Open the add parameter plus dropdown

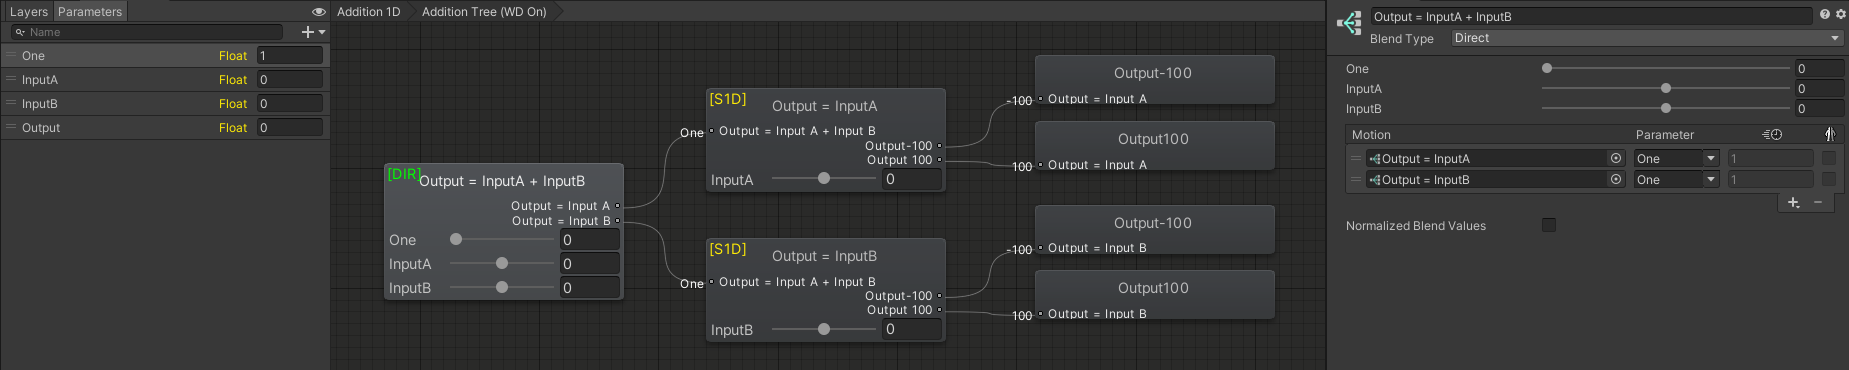313,32
